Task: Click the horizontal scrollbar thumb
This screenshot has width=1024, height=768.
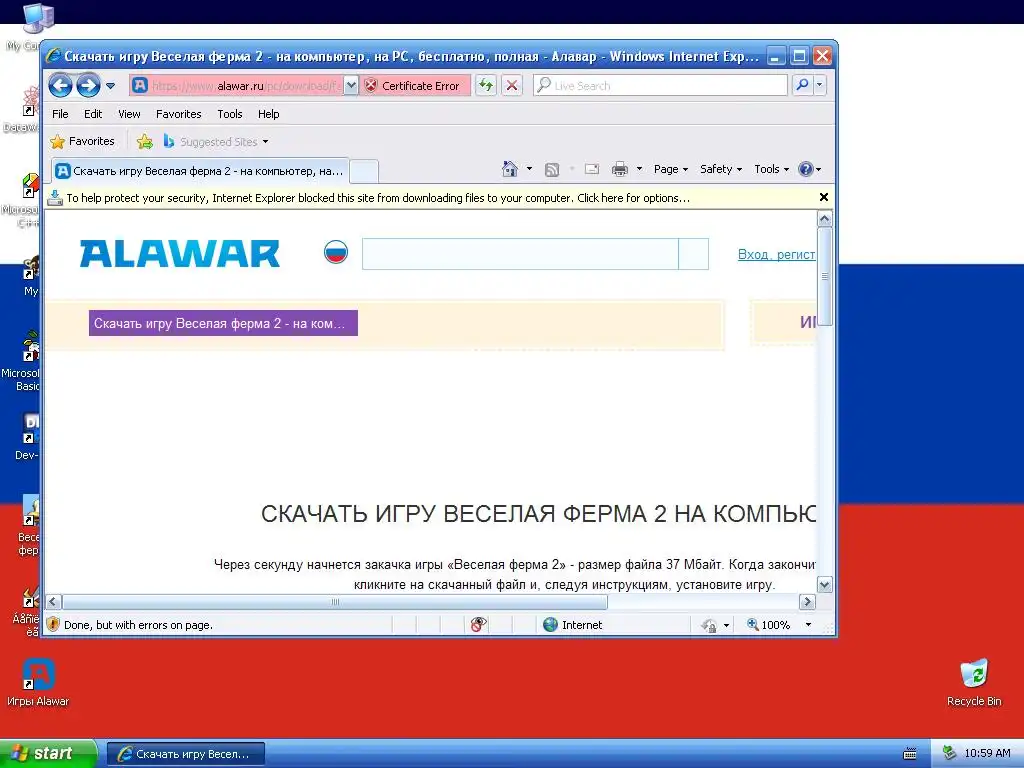Action: 335,602
